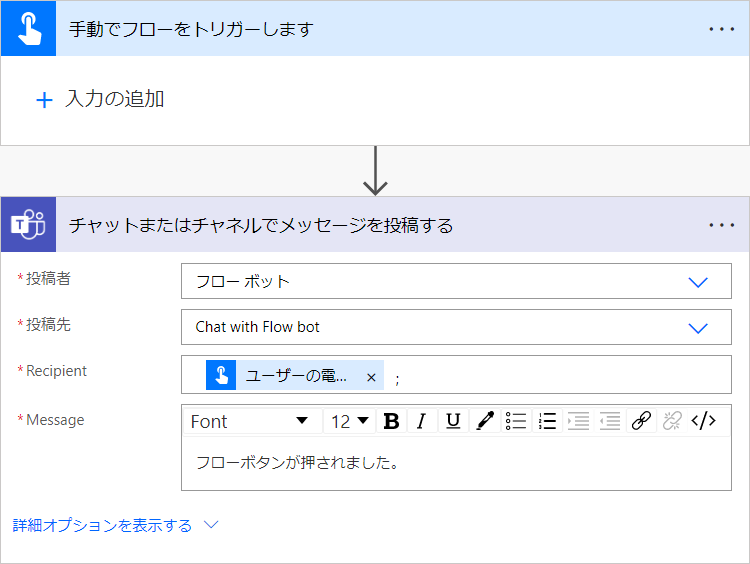The height and width of the screenshot is (564, 750).
Task: Open the text highlight color pen
Action: click(485, 421)
